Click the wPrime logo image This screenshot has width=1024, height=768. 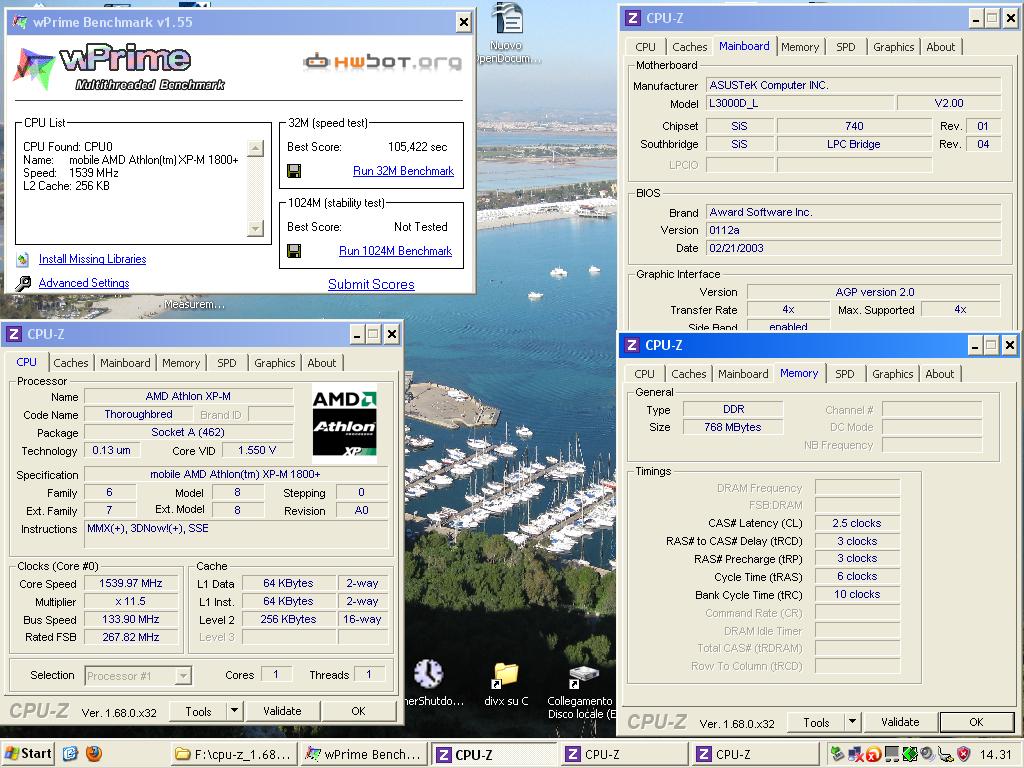[119, 68]
